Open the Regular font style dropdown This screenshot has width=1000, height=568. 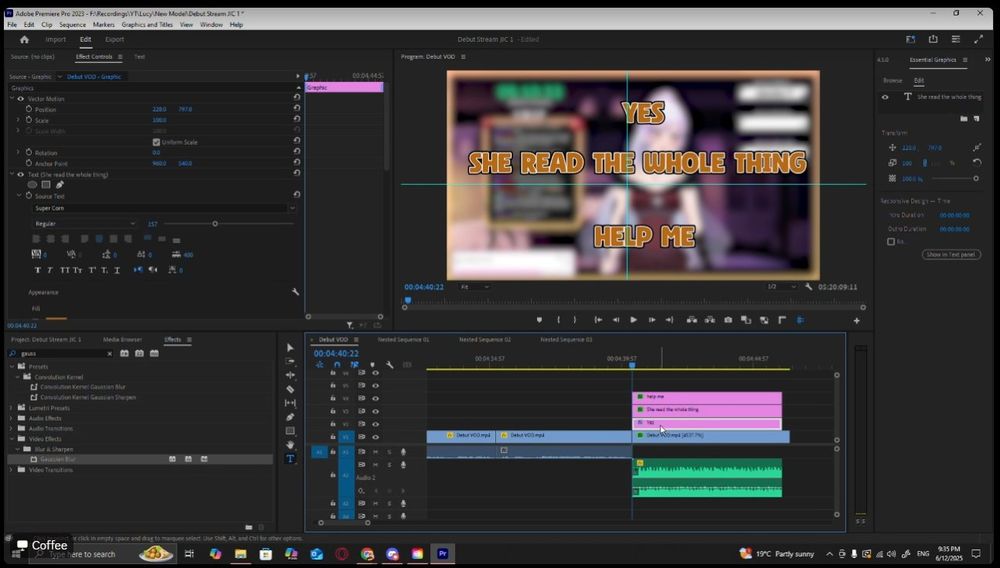coord(85,224)
